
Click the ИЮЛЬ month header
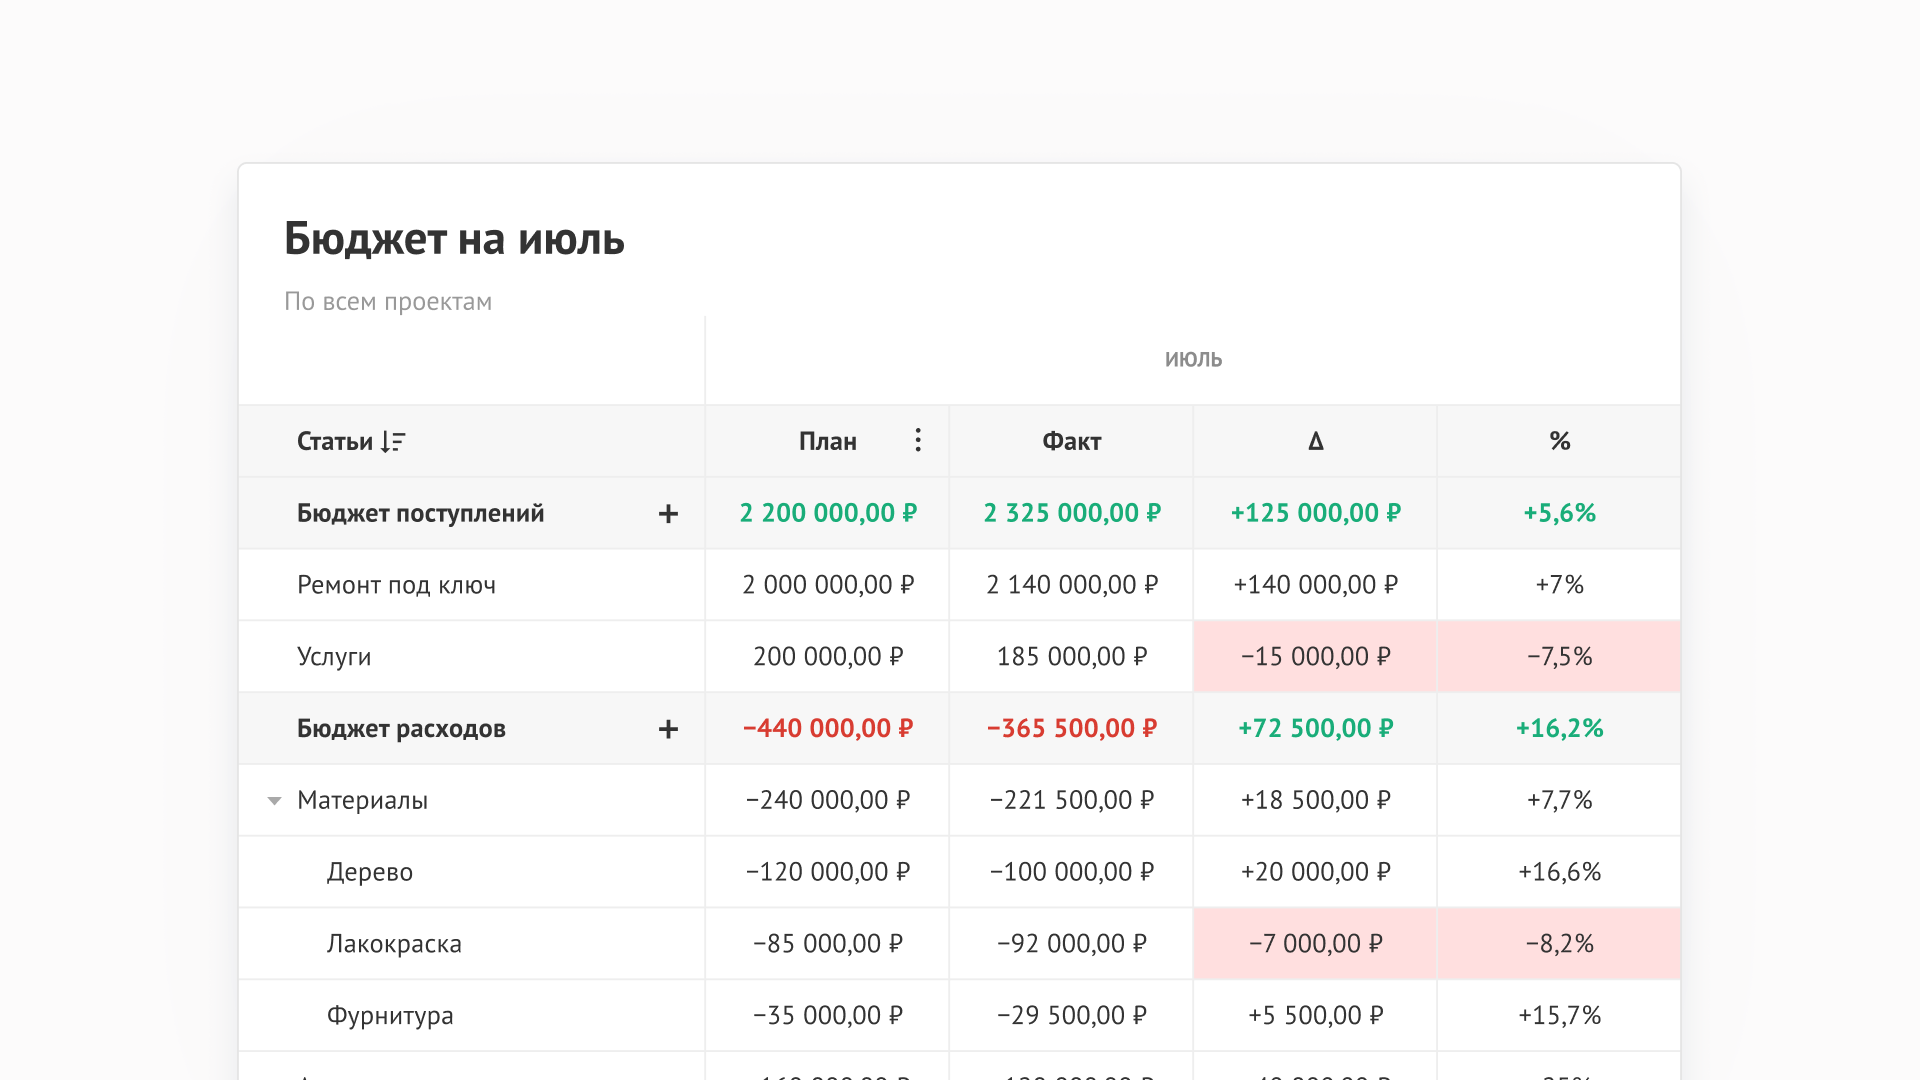[1193, 359]
